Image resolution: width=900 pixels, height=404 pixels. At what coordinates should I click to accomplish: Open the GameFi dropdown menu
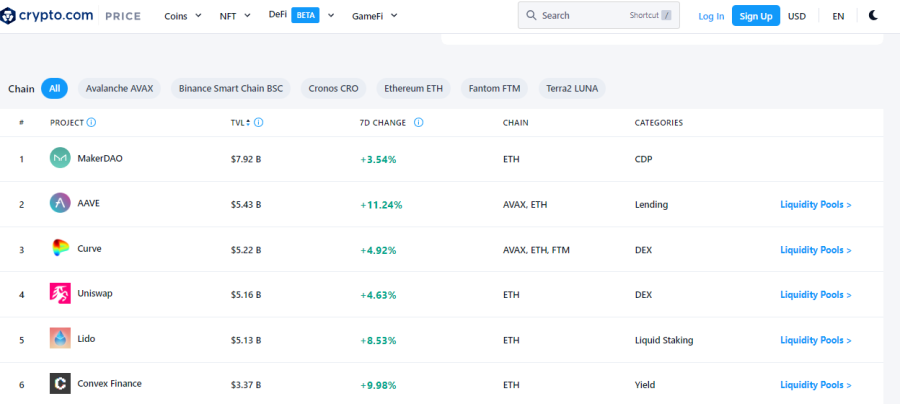pos(375,15)
